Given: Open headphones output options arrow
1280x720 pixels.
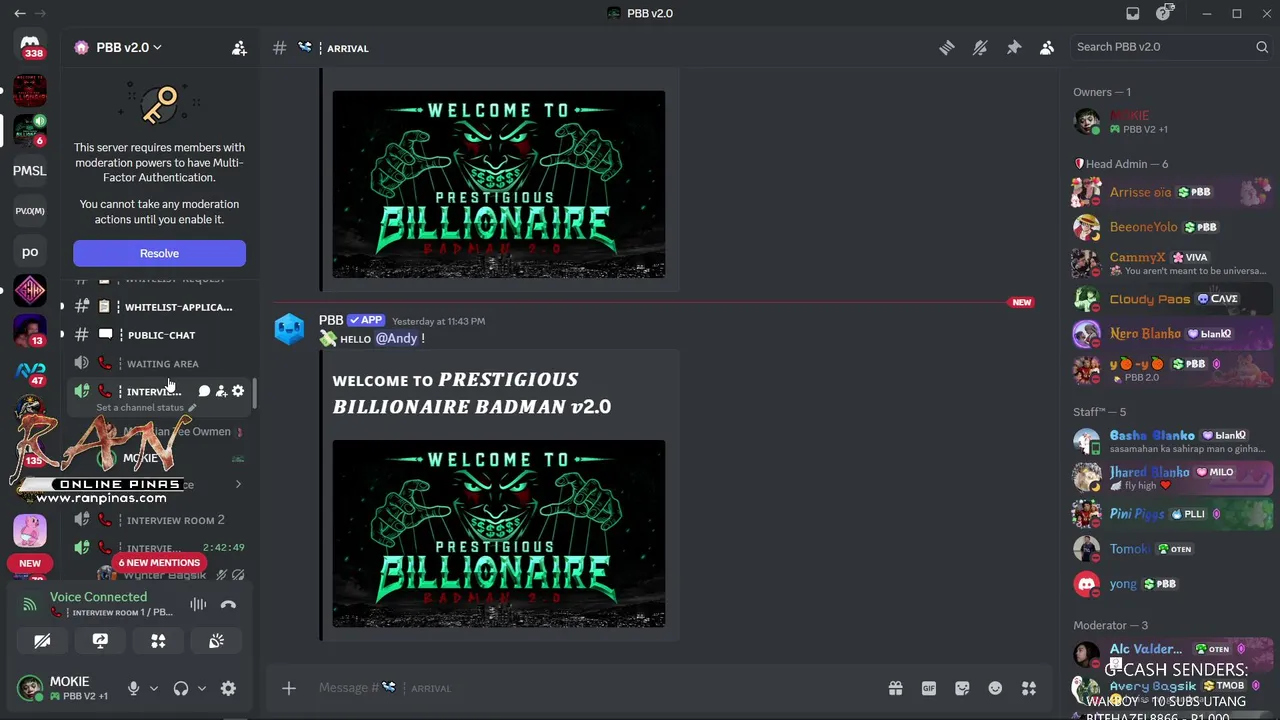Looking at the screenshot, I should (201, 688).
